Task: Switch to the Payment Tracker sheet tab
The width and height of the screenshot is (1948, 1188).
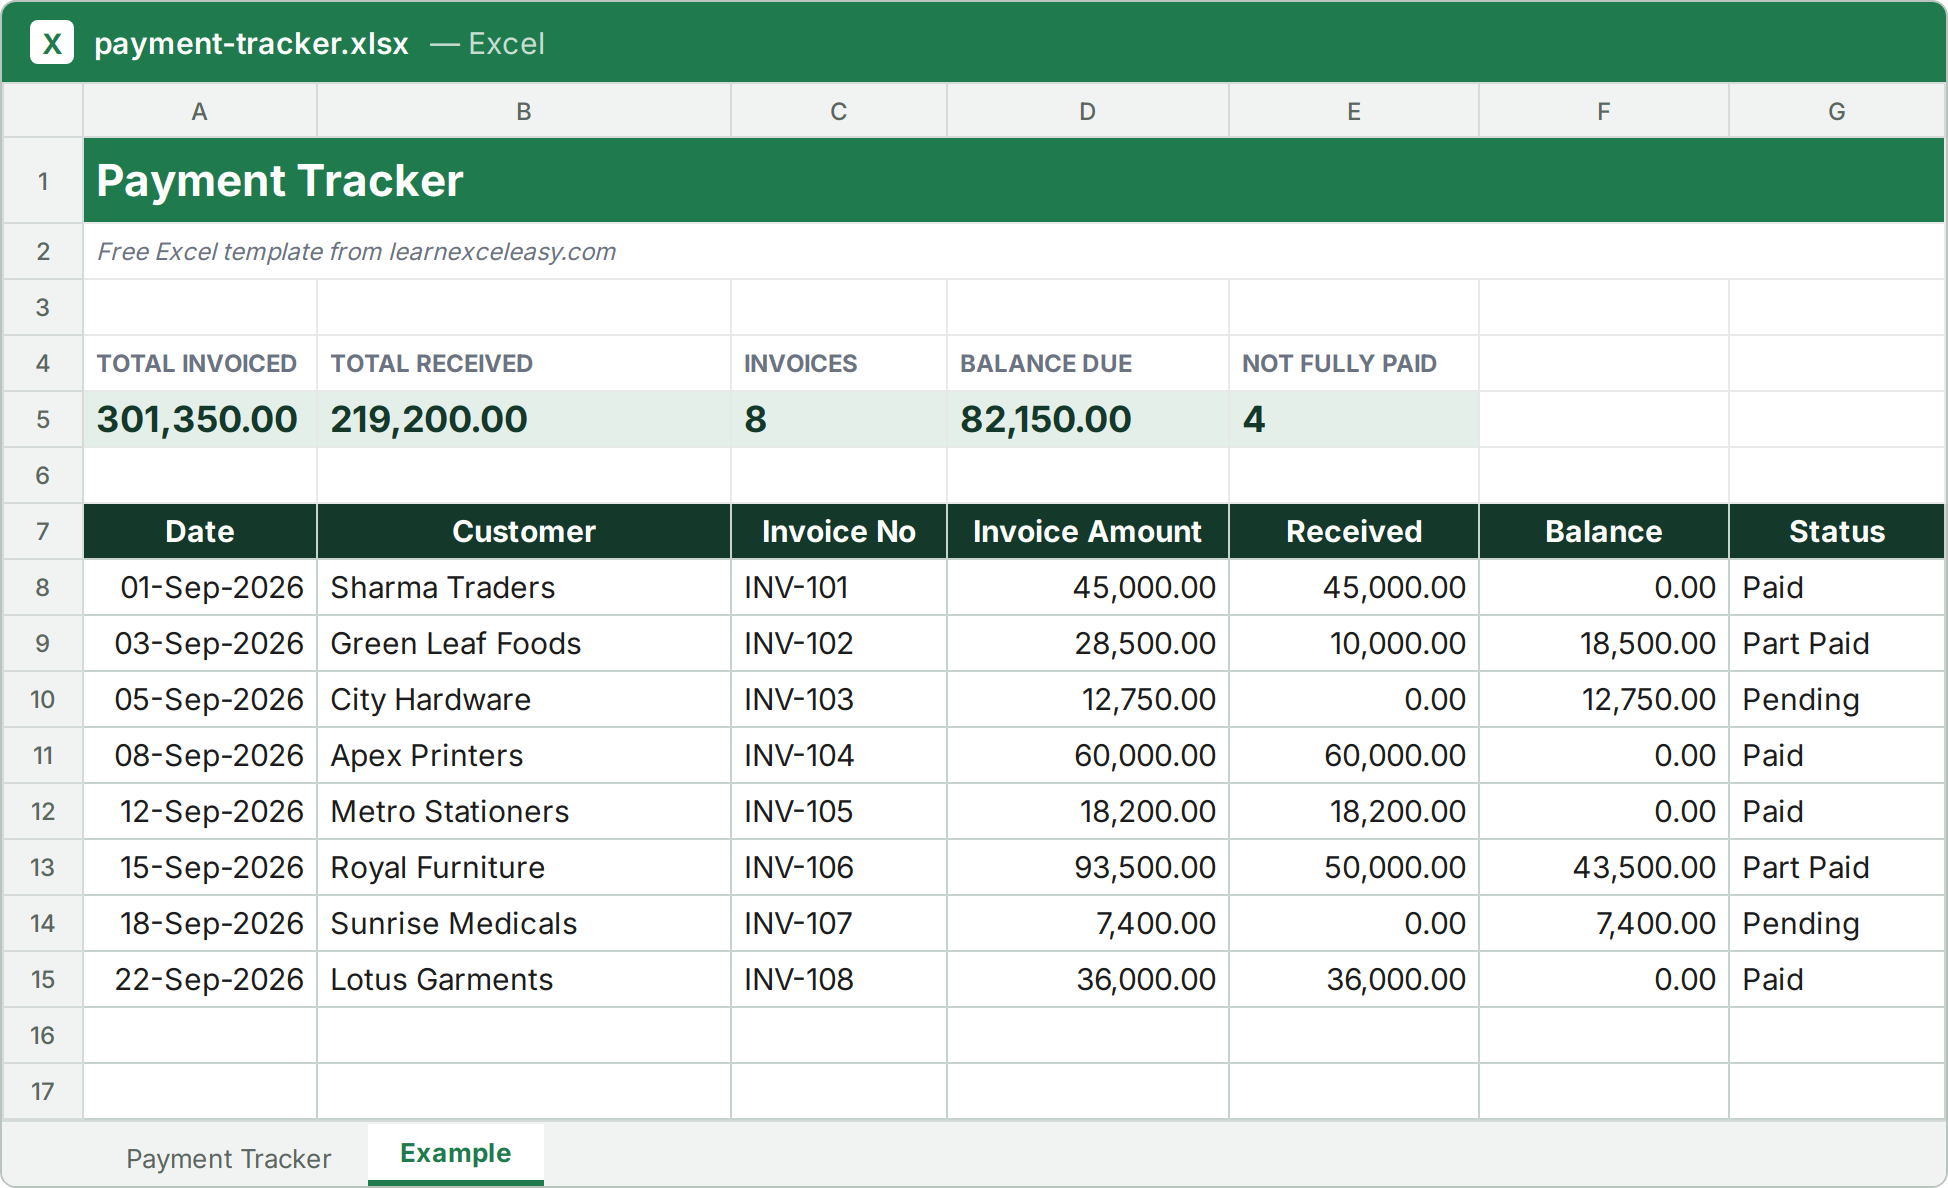Action: 228,1158
